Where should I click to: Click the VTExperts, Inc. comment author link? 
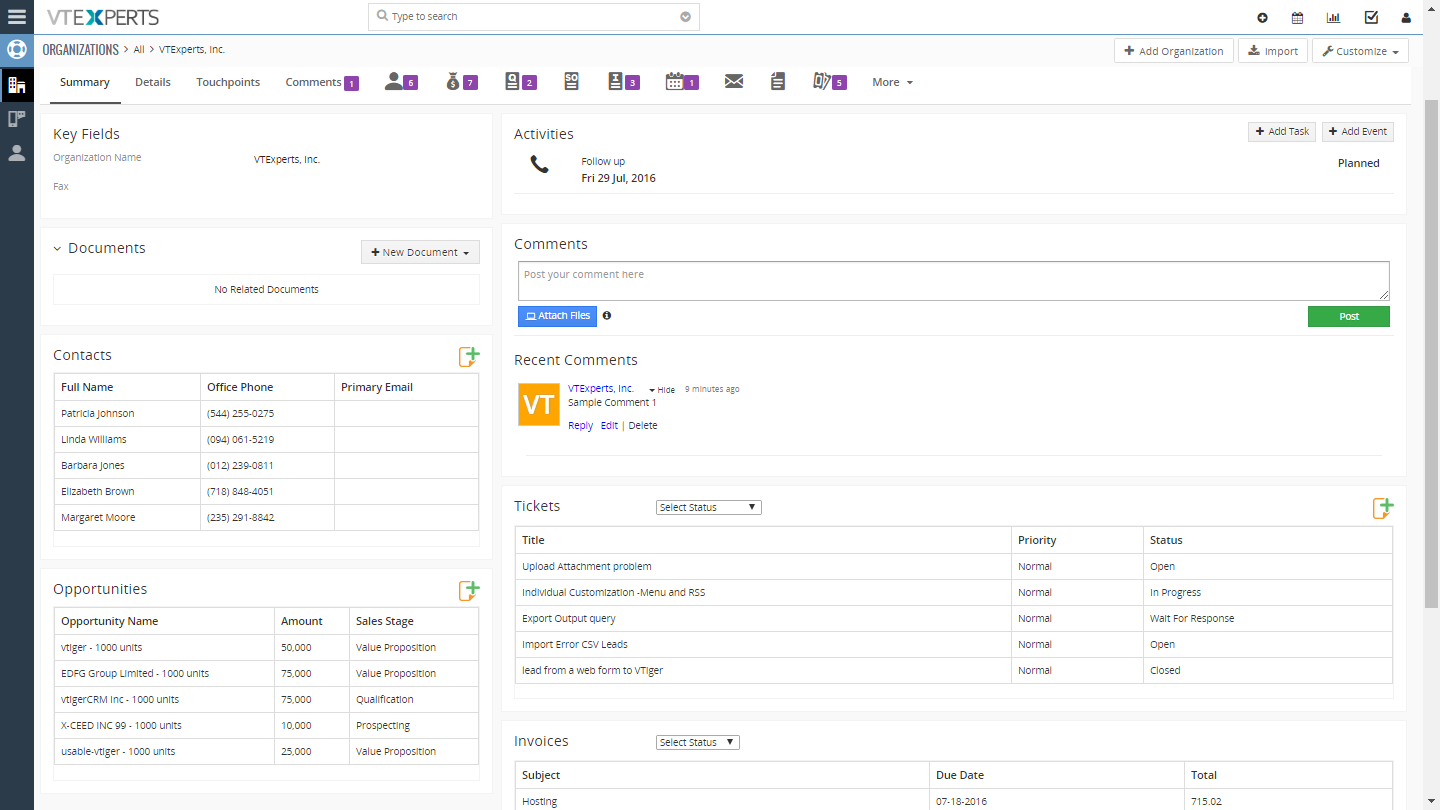pos(601,389)
